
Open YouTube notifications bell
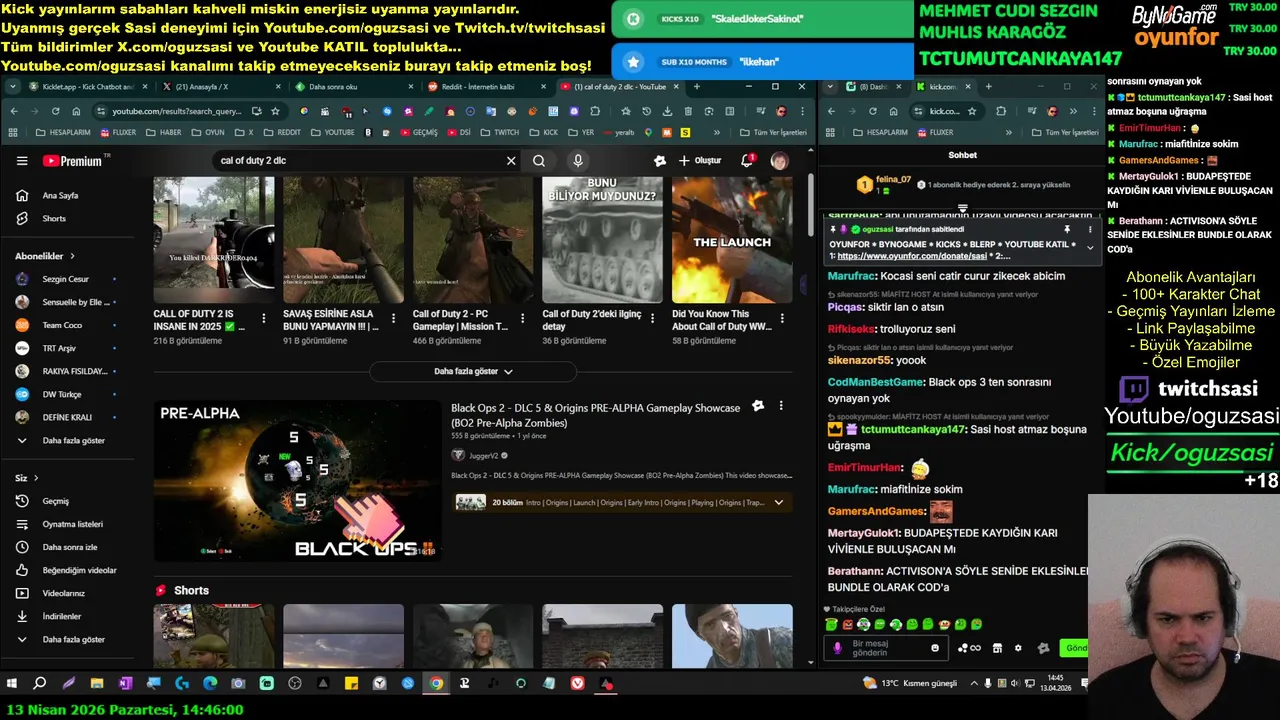[747, 160]
